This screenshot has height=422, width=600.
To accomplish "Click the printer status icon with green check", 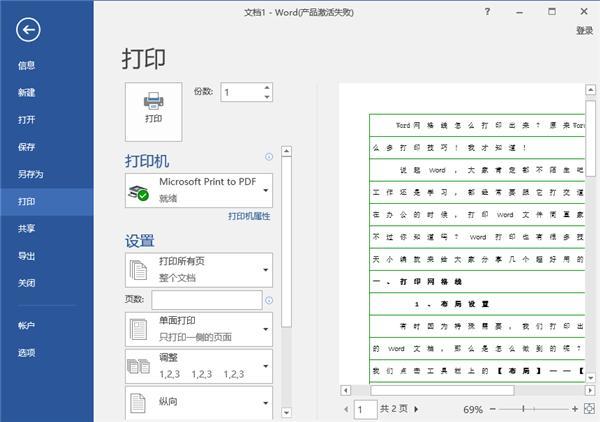I will 139,193.
